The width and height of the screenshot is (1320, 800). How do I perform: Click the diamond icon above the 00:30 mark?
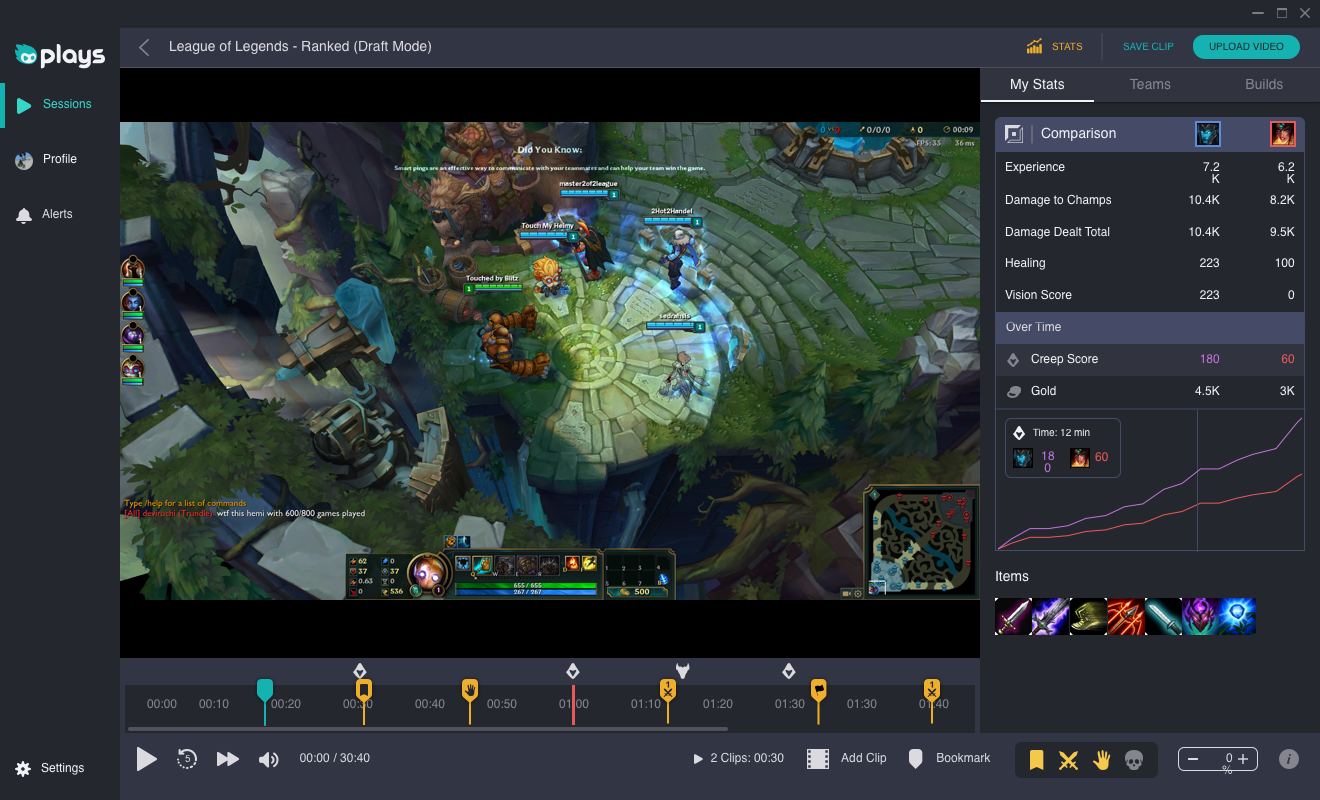click(360, 670)
